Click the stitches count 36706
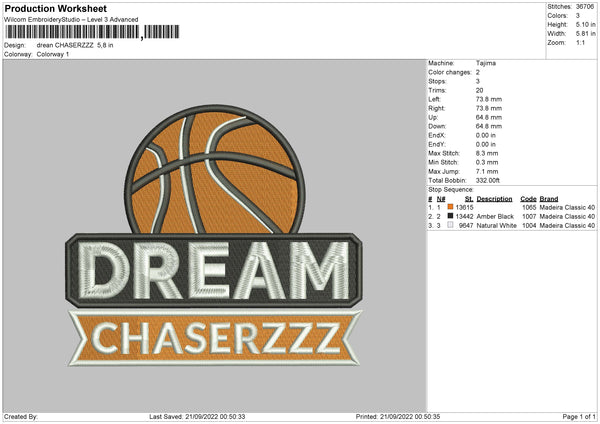This screenshot has width=600, height=424. [585, 7]
